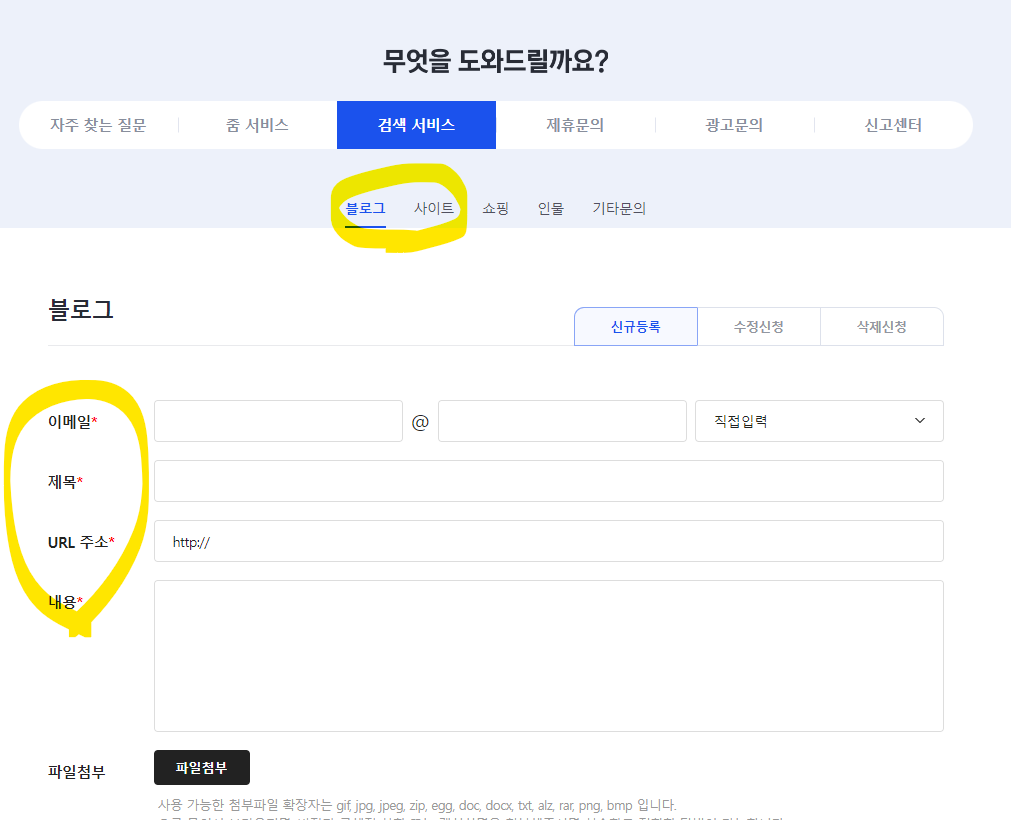
Task: Open the 쇼핑 category
Action: 494,207
